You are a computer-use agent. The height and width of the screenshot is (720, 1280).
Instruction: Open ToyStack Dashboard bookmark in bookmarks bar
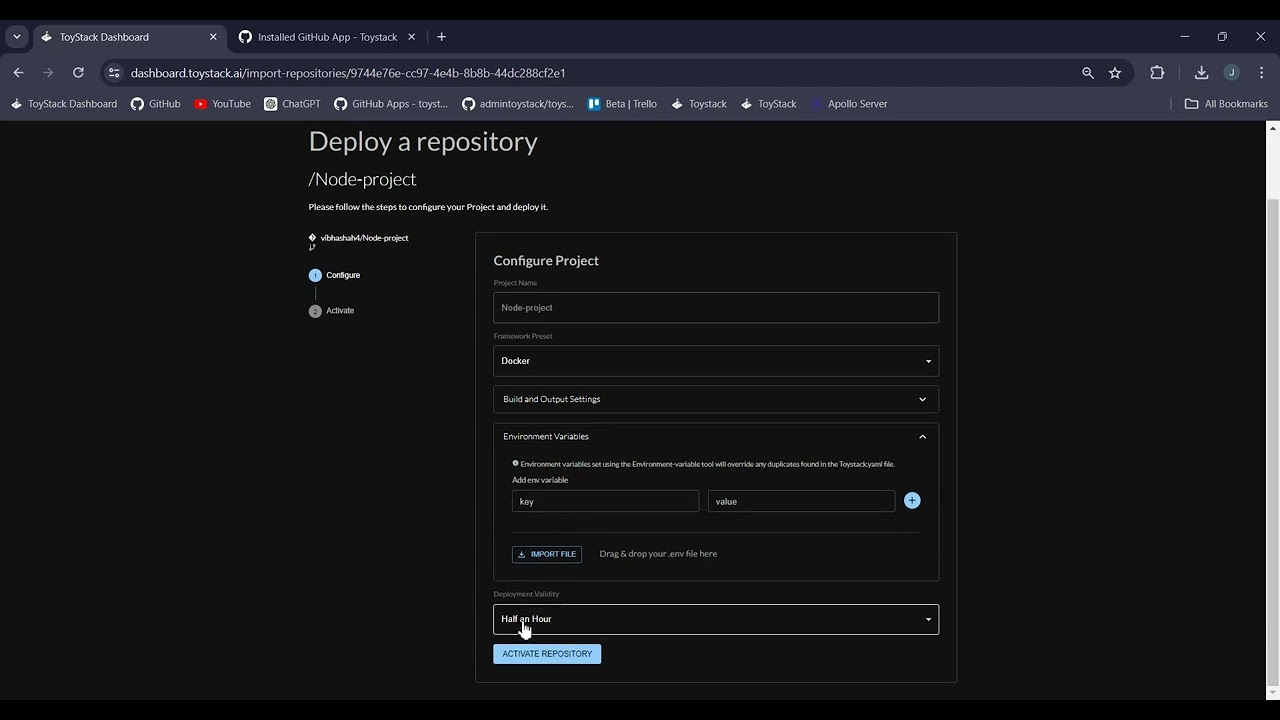63,104
